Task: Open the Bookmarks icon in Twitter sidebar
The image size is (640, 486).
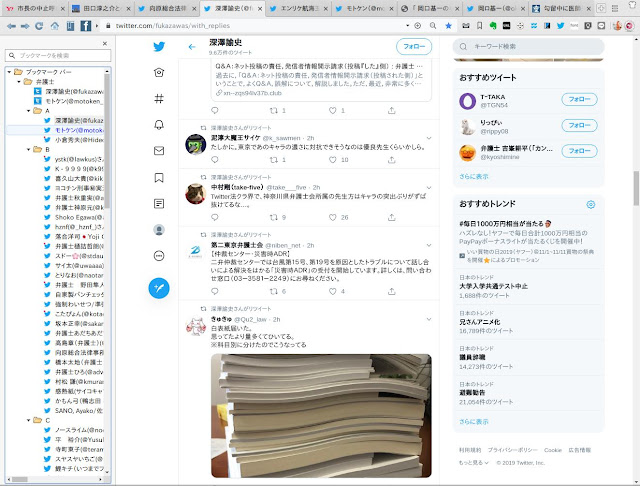Action: point(159,178)
